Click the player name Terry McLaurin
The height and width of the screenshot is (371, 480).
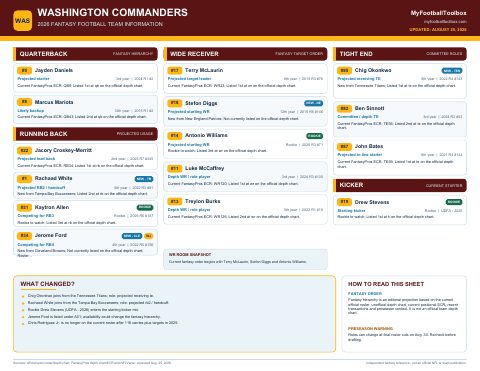(x=204, y=70)
